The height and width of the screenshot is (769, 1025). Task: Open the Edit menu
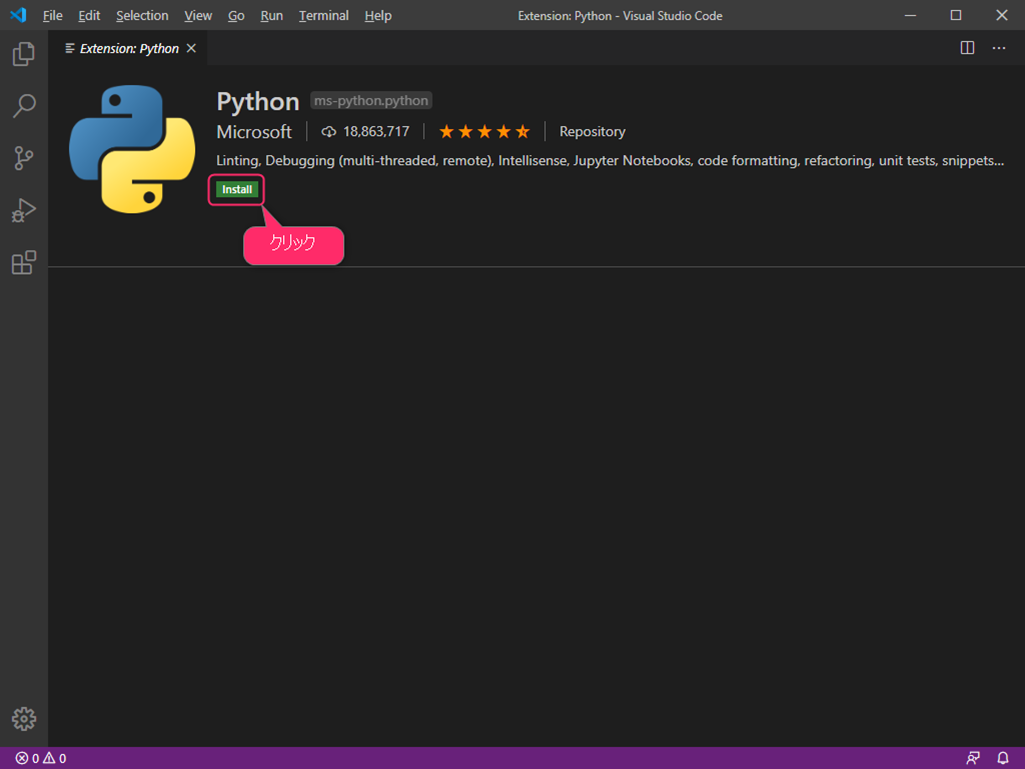click(x=89, y=16)
